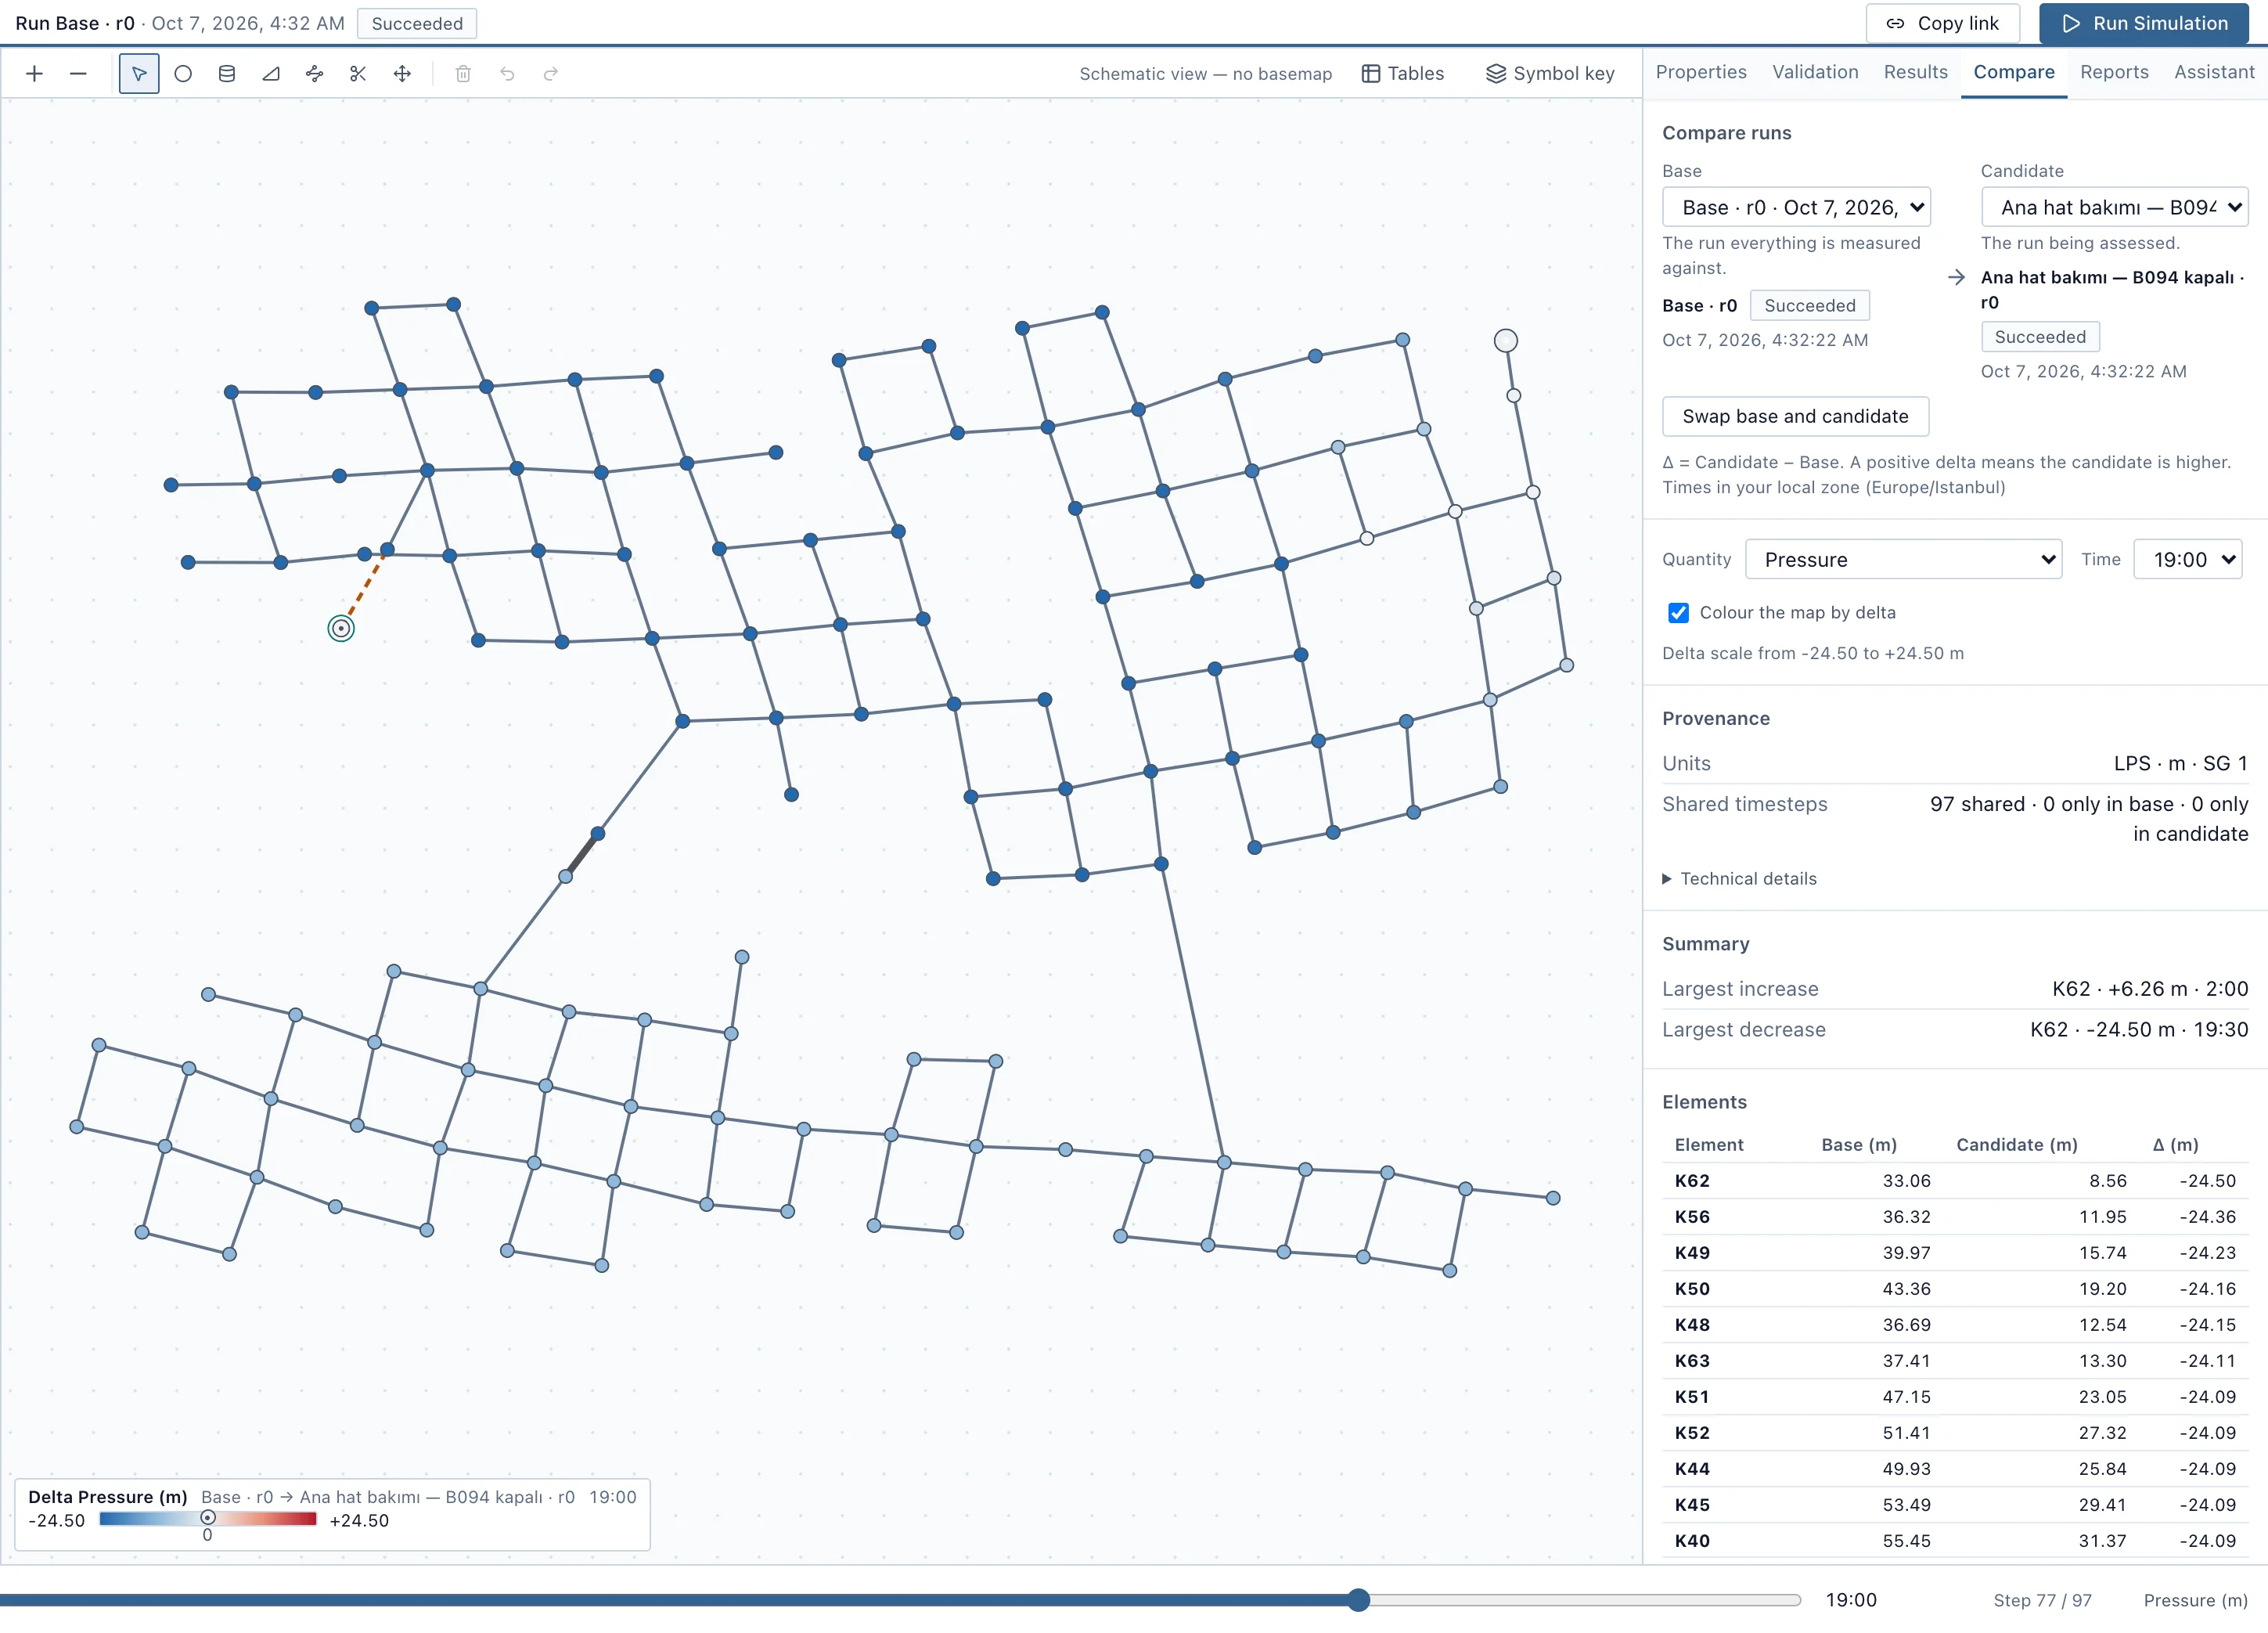The image size is (2268, 1633).
Task: Uncheck Colour the map by delta
Action: 1678,613
